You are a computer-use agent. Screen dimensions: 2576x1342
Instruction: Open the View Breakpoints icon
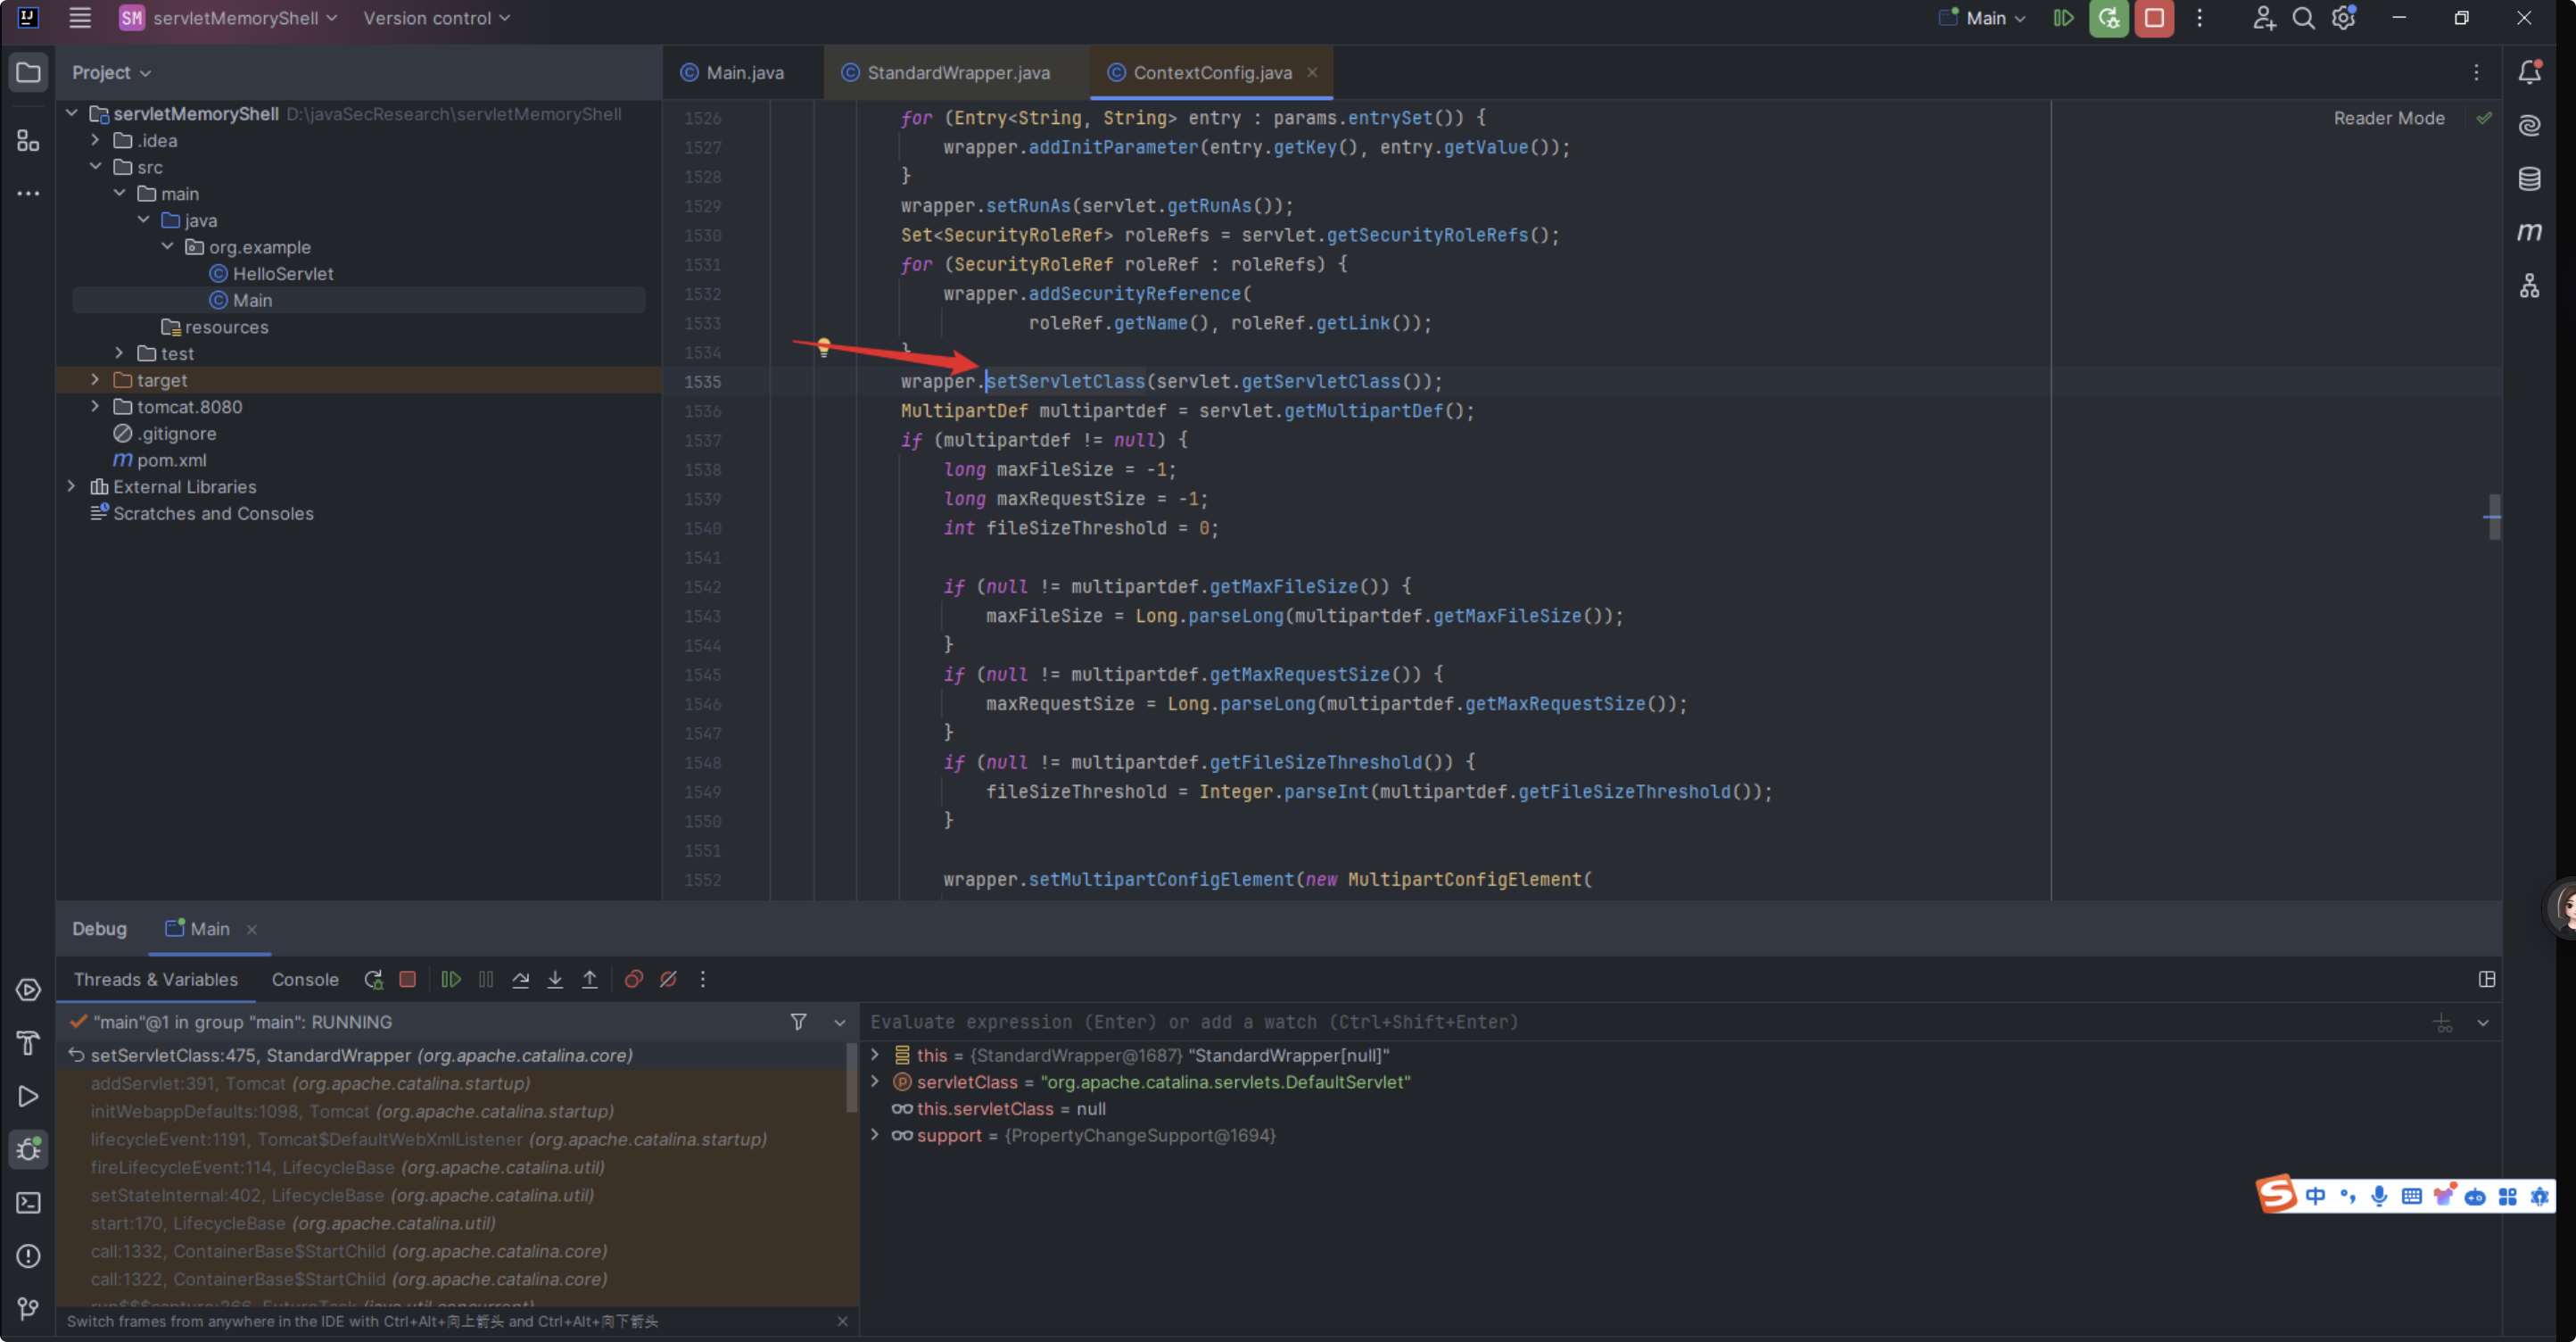(x=633, y=979)
